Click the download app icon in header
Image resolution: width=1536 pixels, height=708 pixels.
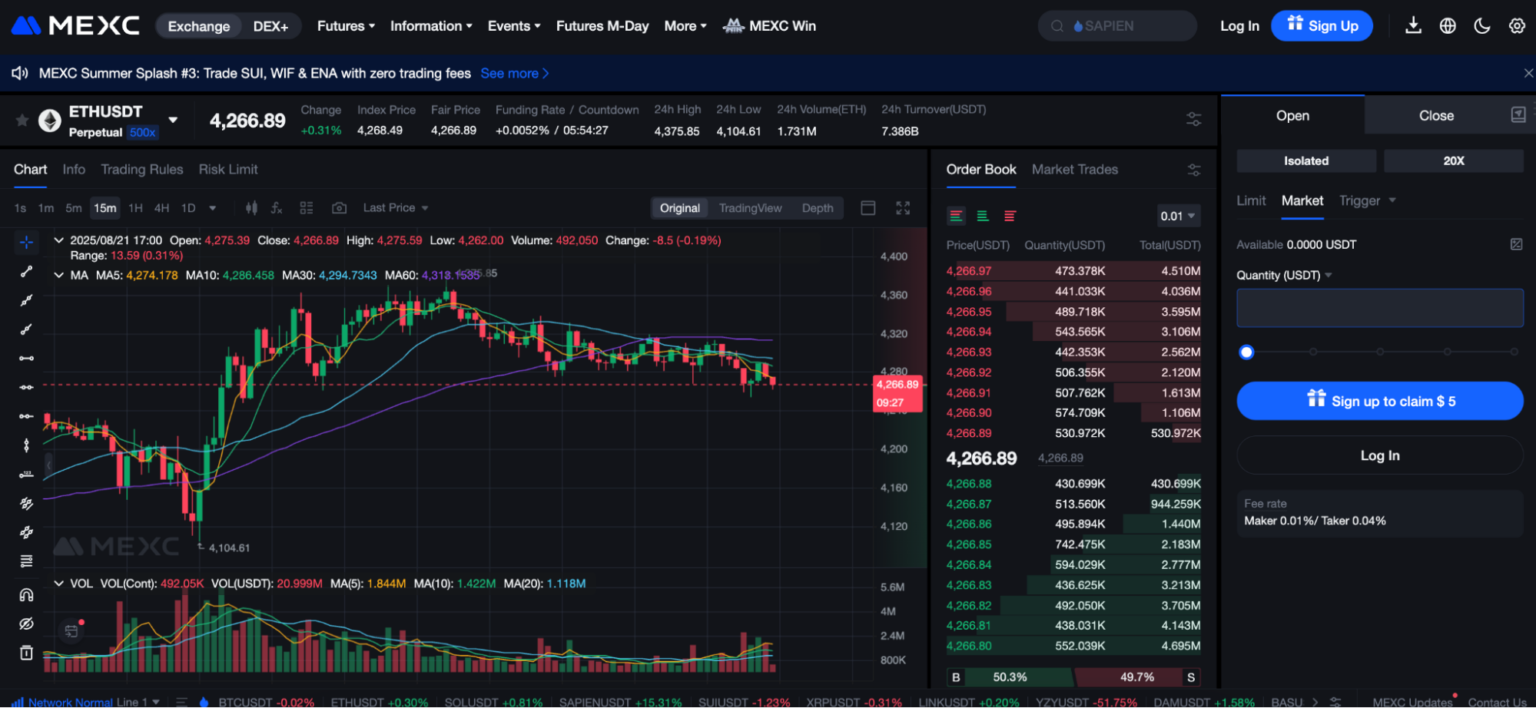click(1413, 26)
